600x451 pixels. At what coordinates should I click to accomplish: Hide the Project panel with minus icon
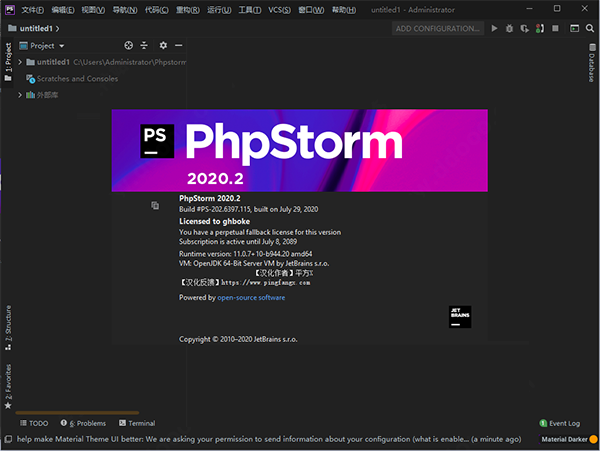pyautogui.click(x=179, y=46)
